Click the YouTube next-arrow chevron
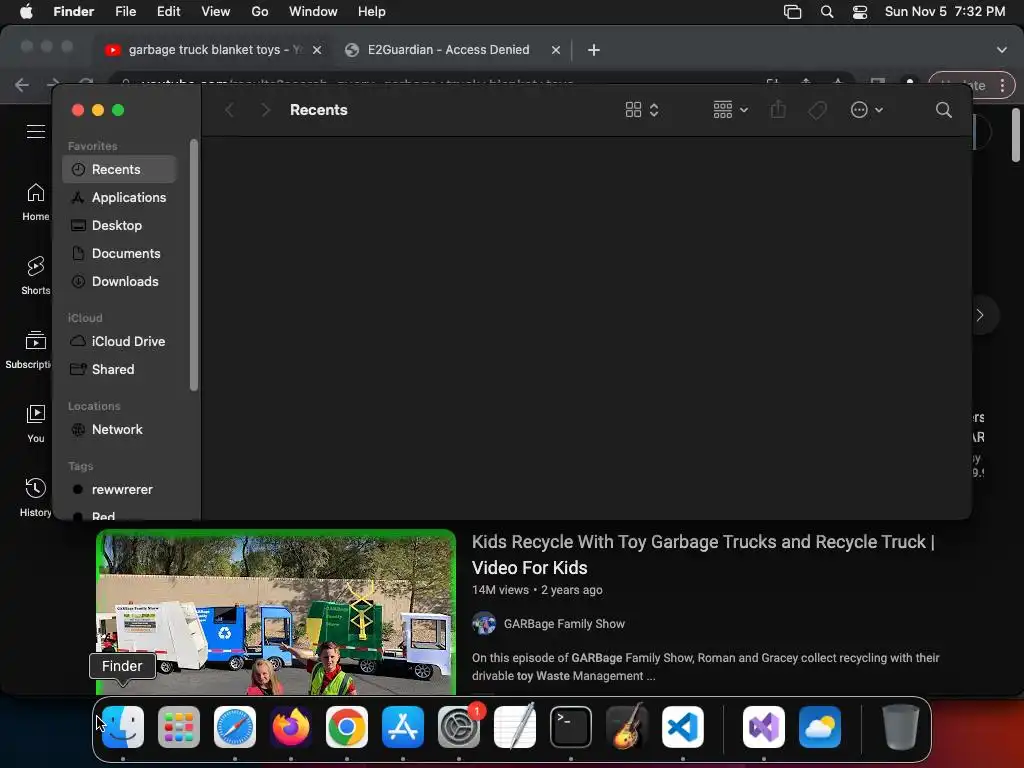The width and height of the screenshot is (1024, 768). point(980,315)
